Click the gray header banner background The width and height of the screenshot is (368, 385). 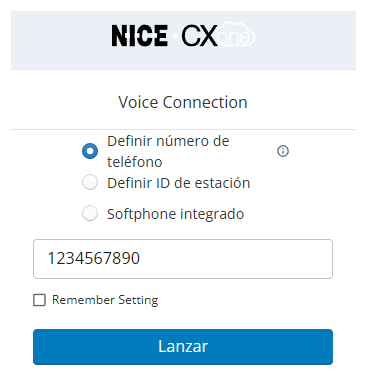click(x=60, y=40)
